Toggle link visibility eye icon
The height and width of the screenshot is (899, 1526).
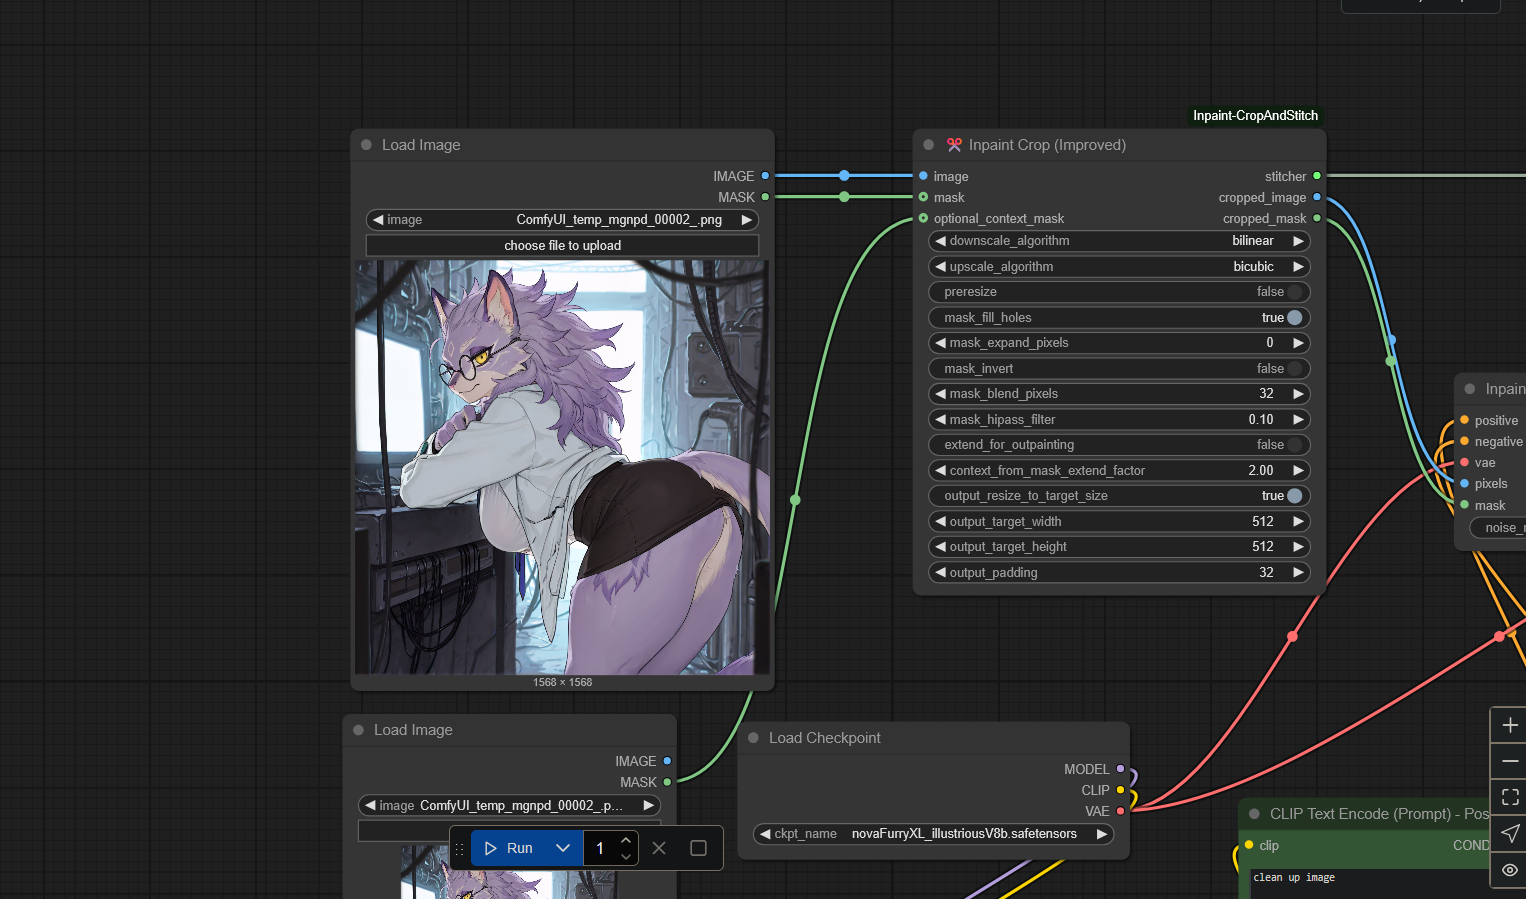[1510, 870]
